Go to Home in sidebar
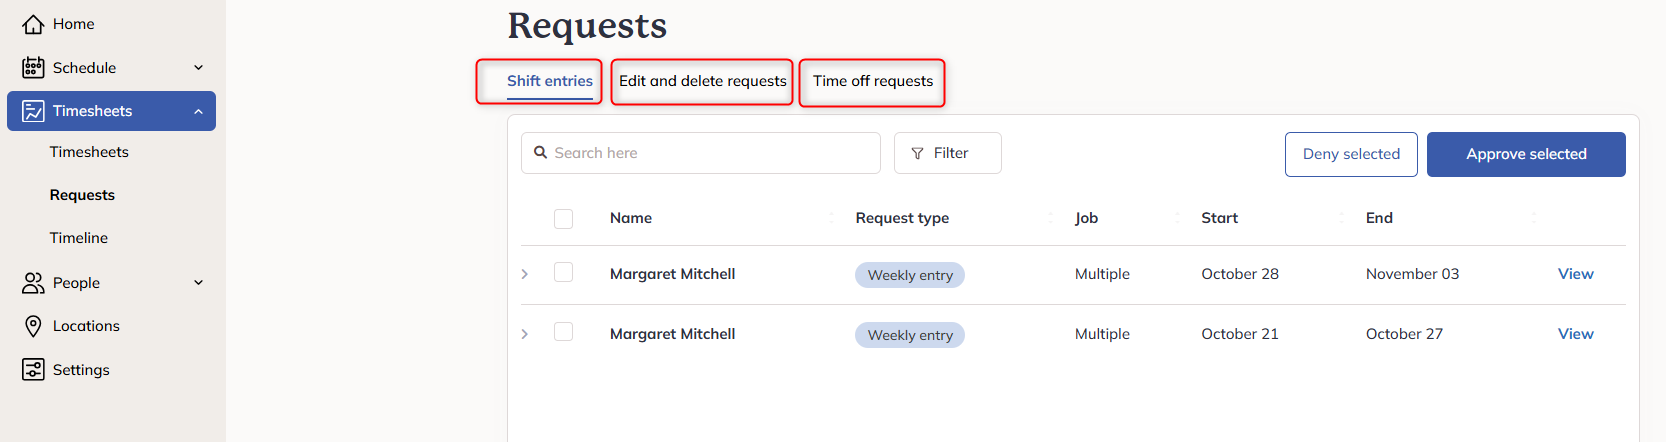The image size is (1666, 442). click(73, 24)
